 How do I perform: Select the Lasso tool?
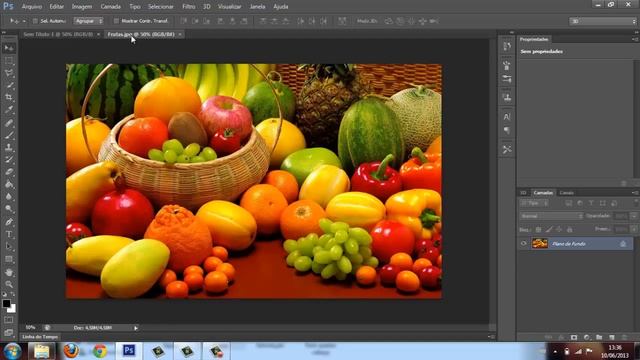9,73
